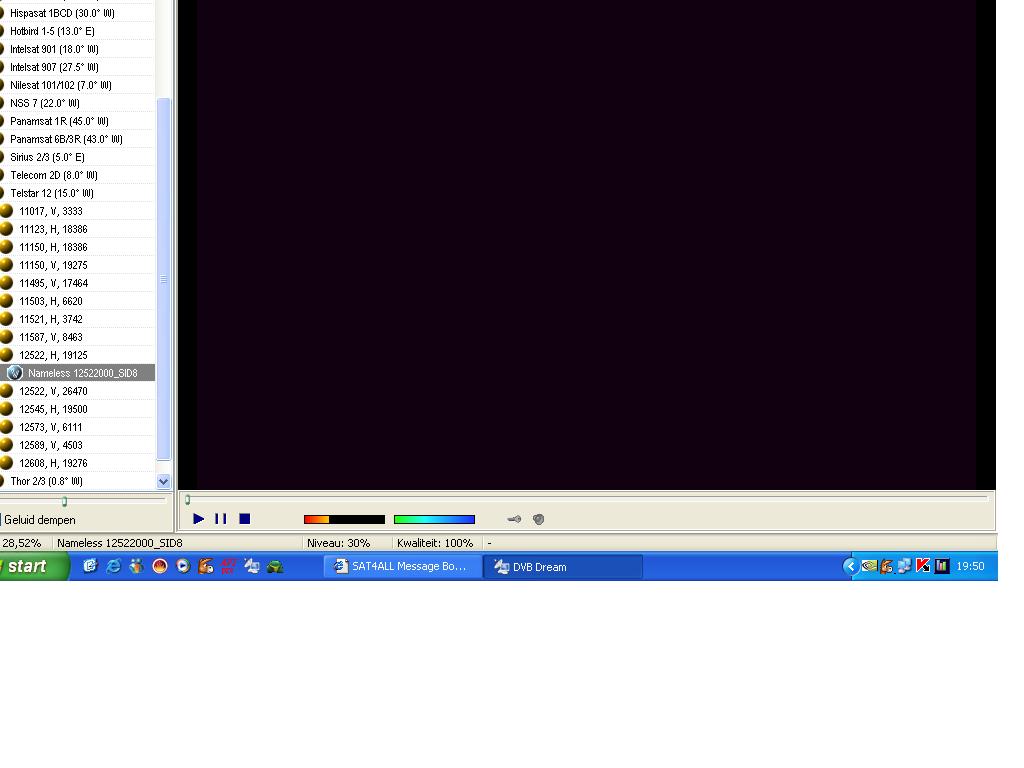Select satellite NSS 7 (22.0° W)
The image size is (1024, 768).
coord(45,103)
